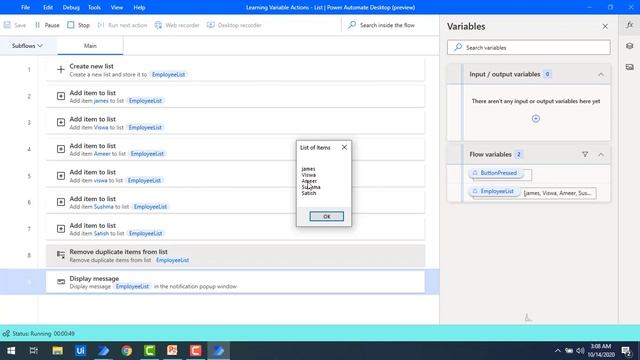This screenshot has width=640, height=360.
Task: Select Add item Satish action
Action: [x=235, y=229]
